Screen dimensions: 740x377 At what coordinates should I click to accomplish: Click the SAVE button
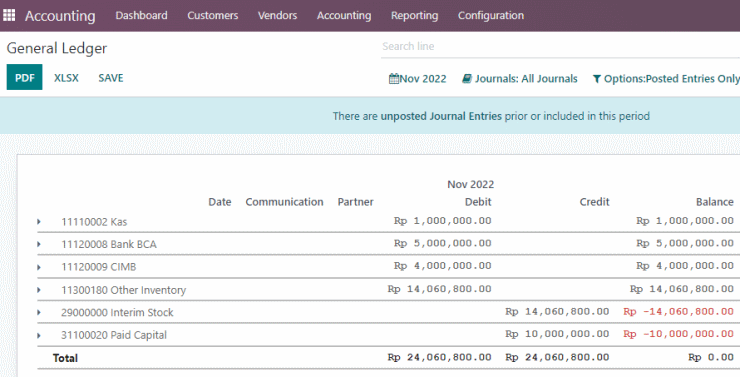click(111, 78)
